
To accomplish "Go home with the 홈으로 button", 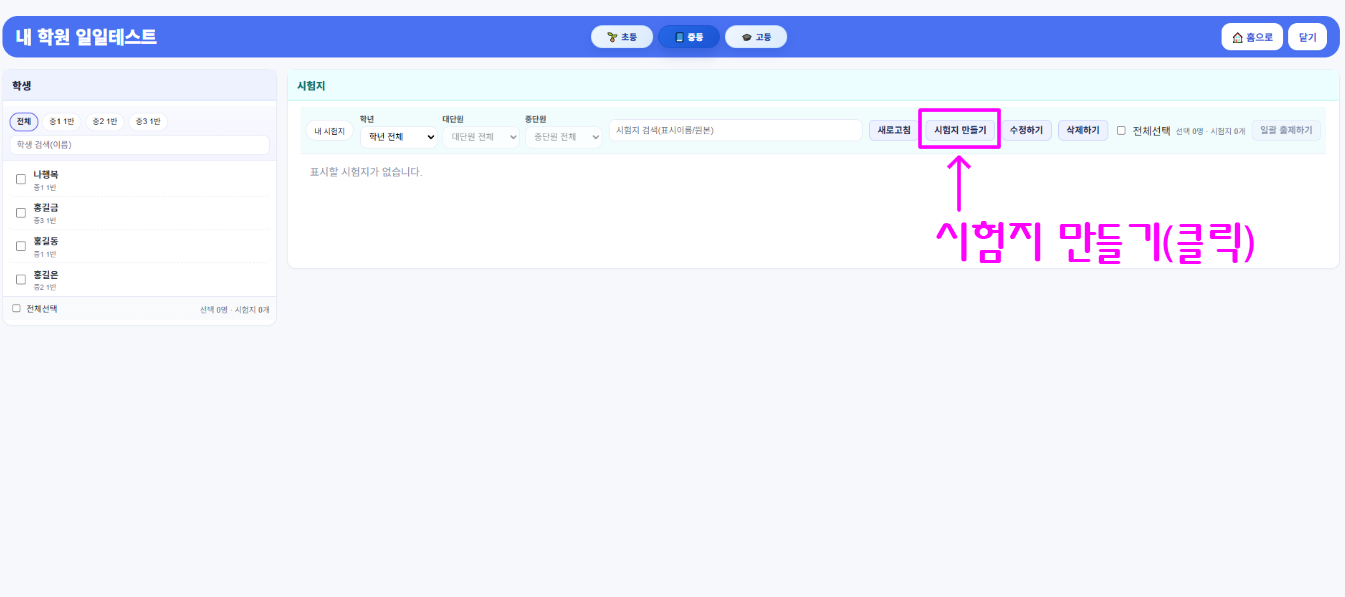I will [1252, 37].
